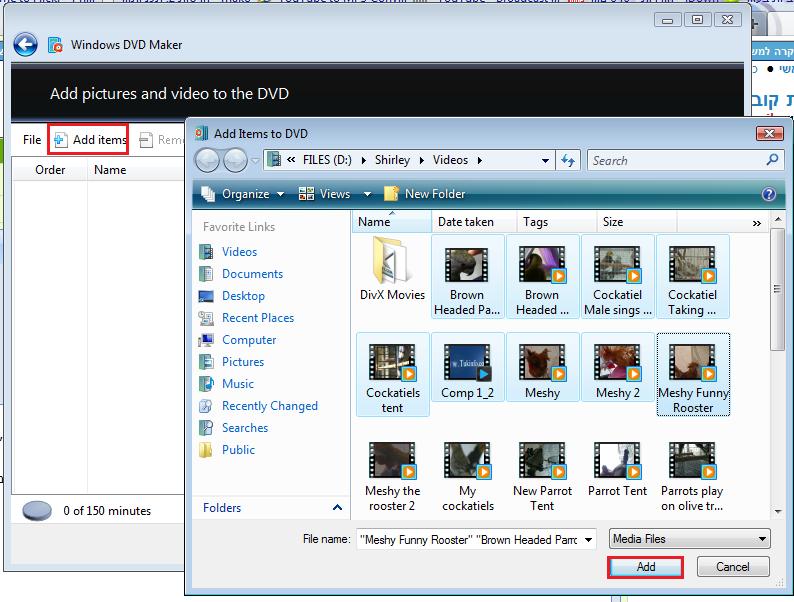Create a New Folder from toolbar

tap(424, 194)
